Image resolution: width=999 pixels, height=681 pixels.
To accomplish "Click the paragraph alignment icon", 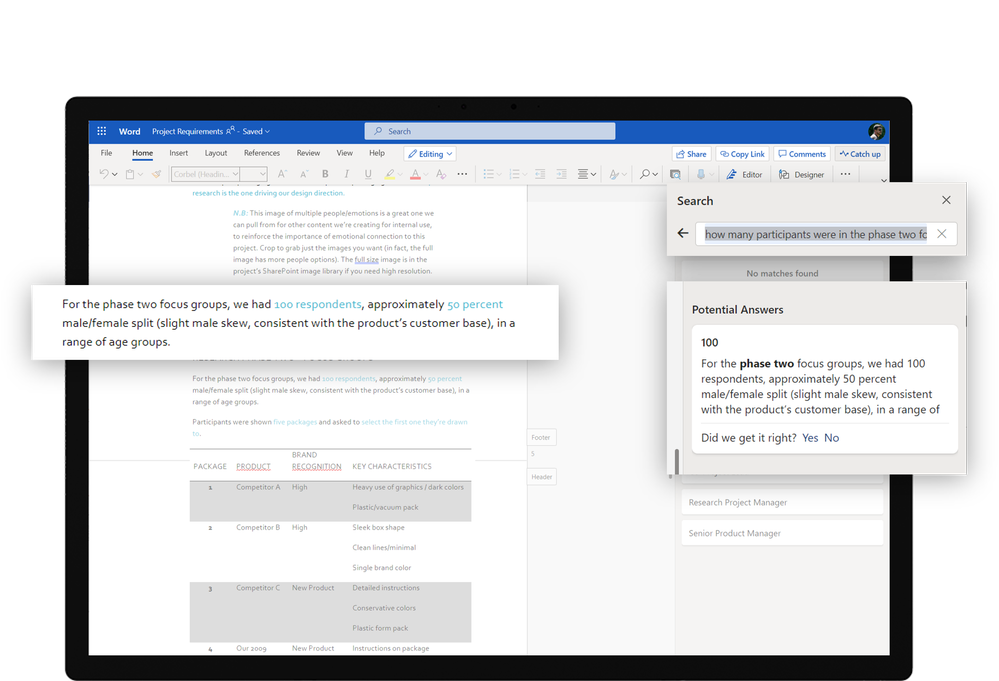I will [583, 174].
